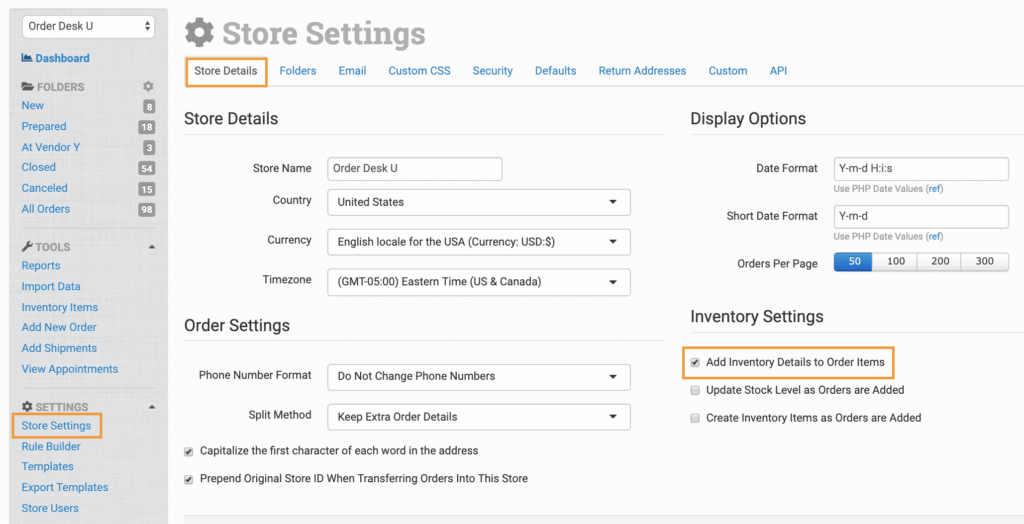Image resolution: width=1024 pixels, height=524 pixels.
Task: Click the wrench icon next to Tools
Action: 27,246
